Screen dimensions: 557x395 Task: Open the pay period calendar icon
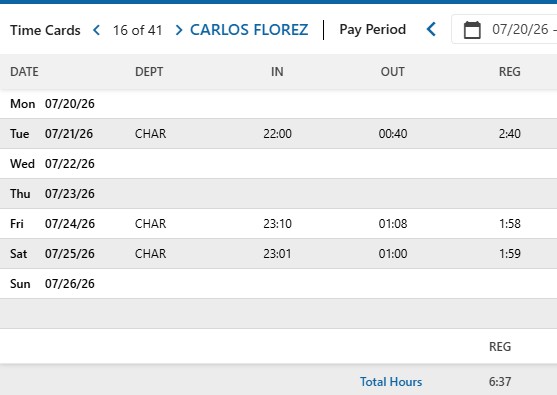(472, 29)
